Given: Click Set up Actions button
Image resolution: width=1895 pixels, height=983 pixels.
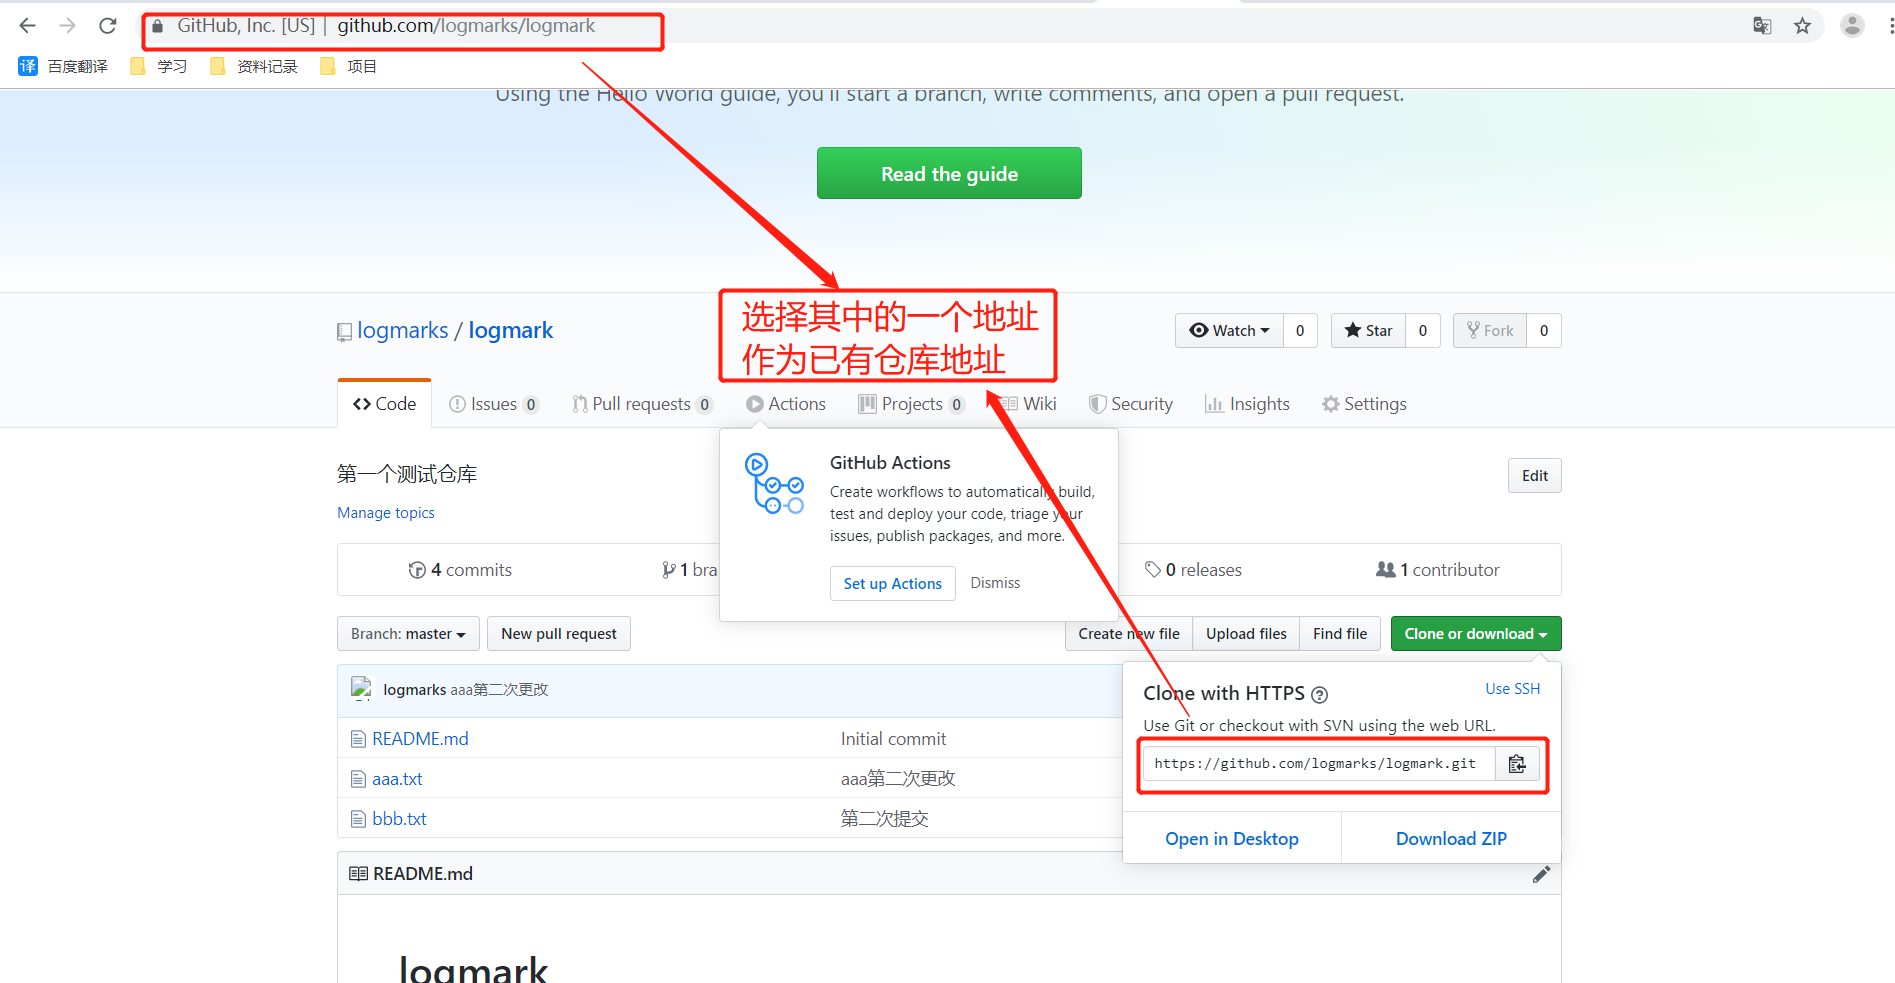Looking at the screenshot, I should 892,584.
